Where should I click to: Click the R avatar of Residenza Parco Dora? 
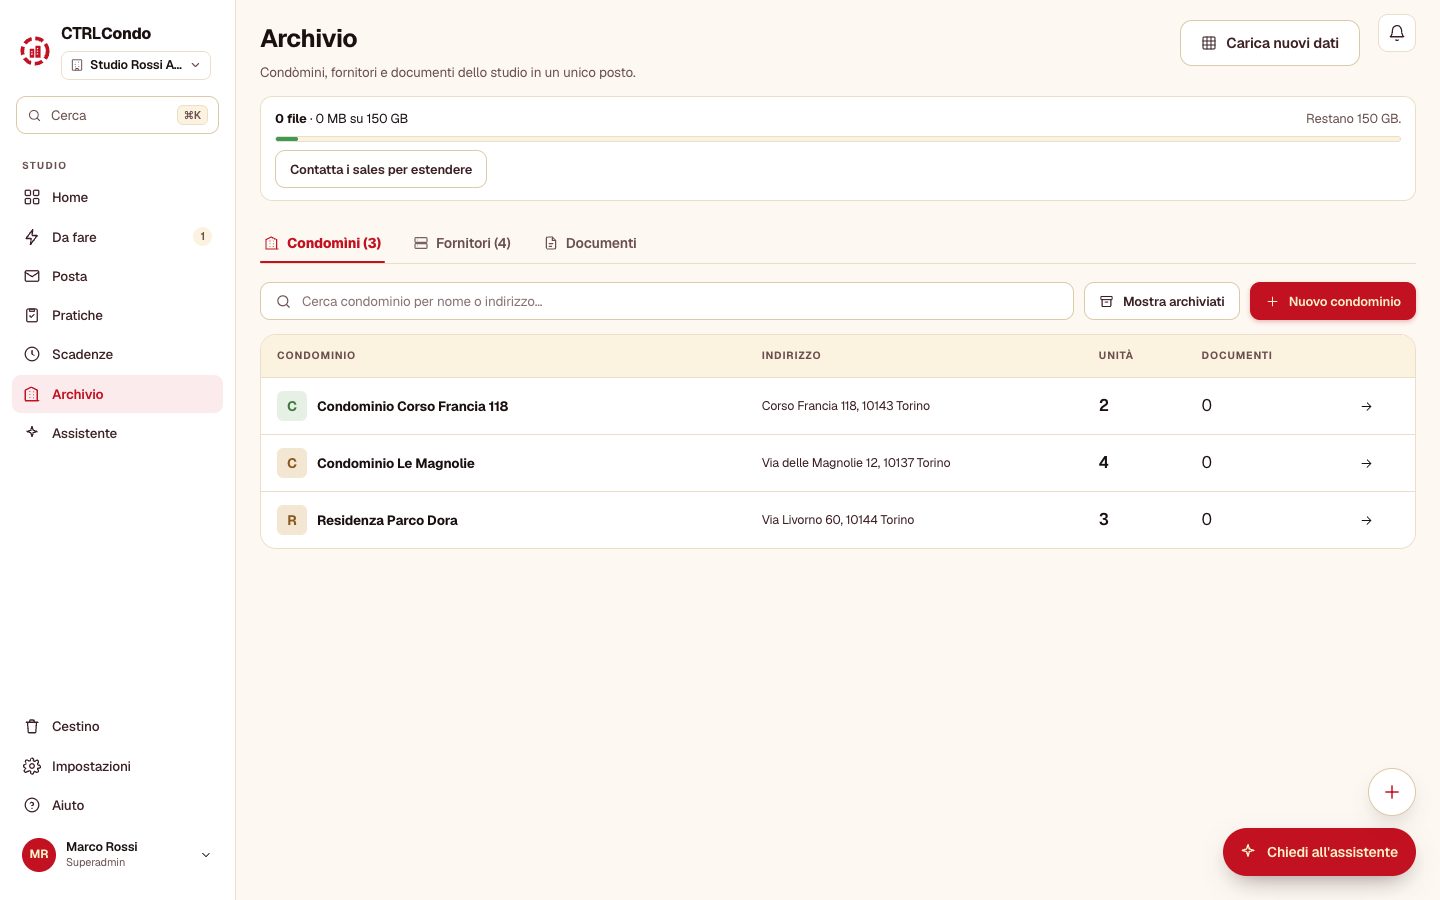(292, 520)
